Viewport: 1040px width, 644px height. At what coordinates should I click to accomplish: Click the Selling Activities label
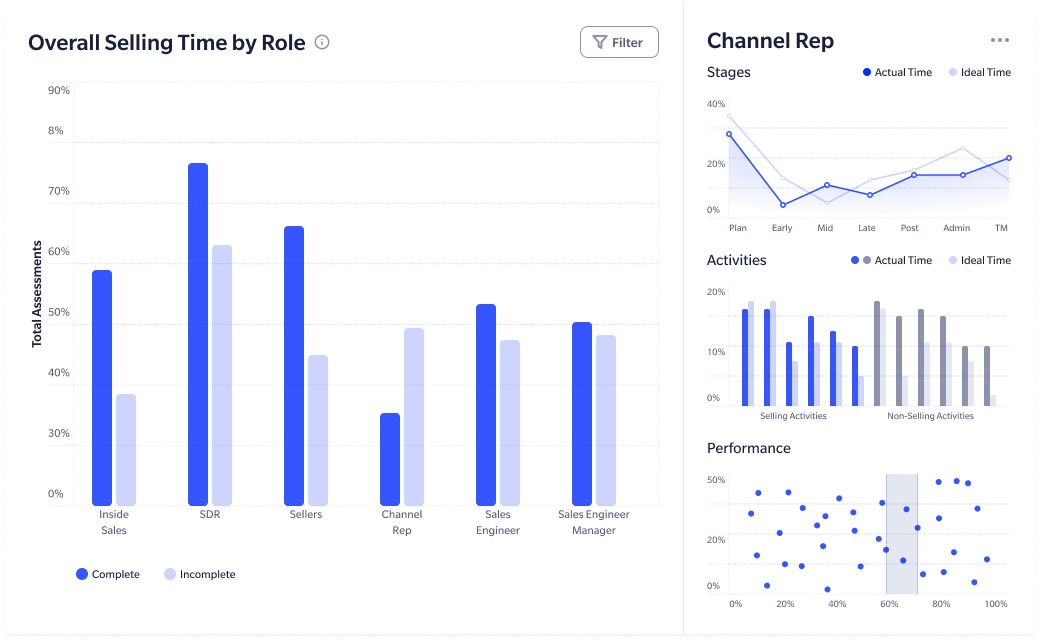click(793, 417)
